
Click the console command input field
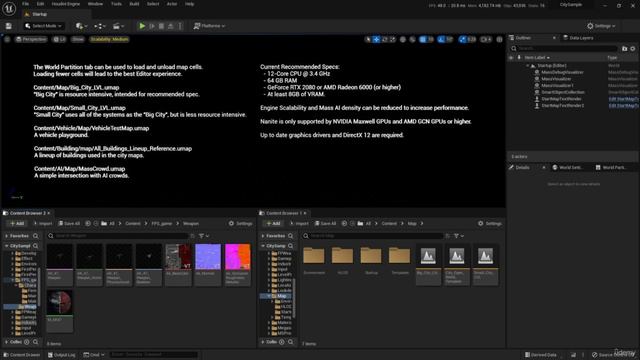[154, 355]
